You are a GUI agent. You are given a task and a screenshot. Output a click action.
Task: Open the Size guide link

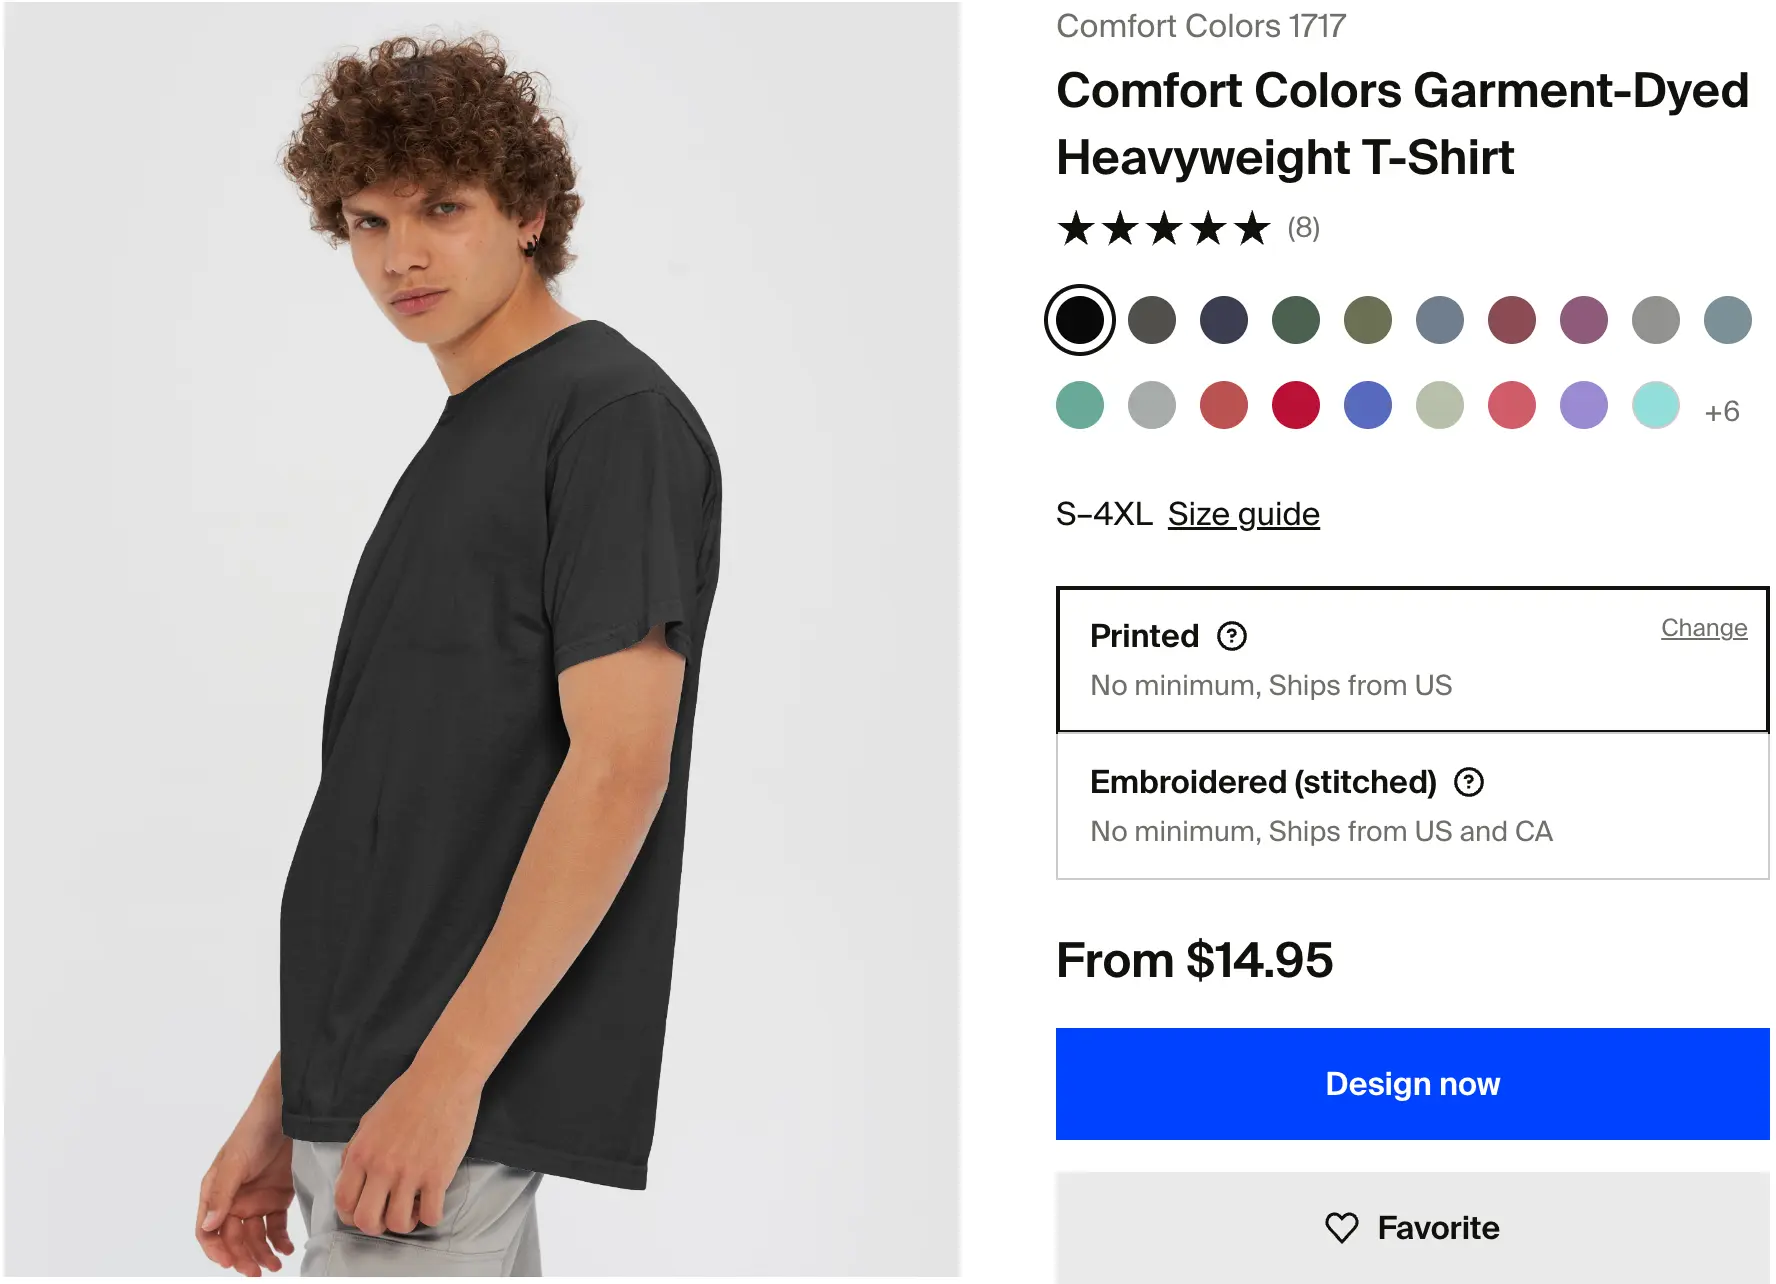tap(1243, 514)
